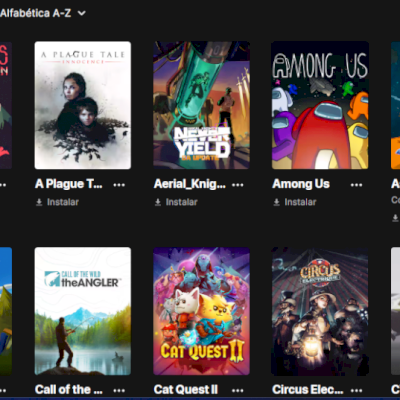Select the A Plague T... title text
400x400 pixels.
tap(69, 184)
